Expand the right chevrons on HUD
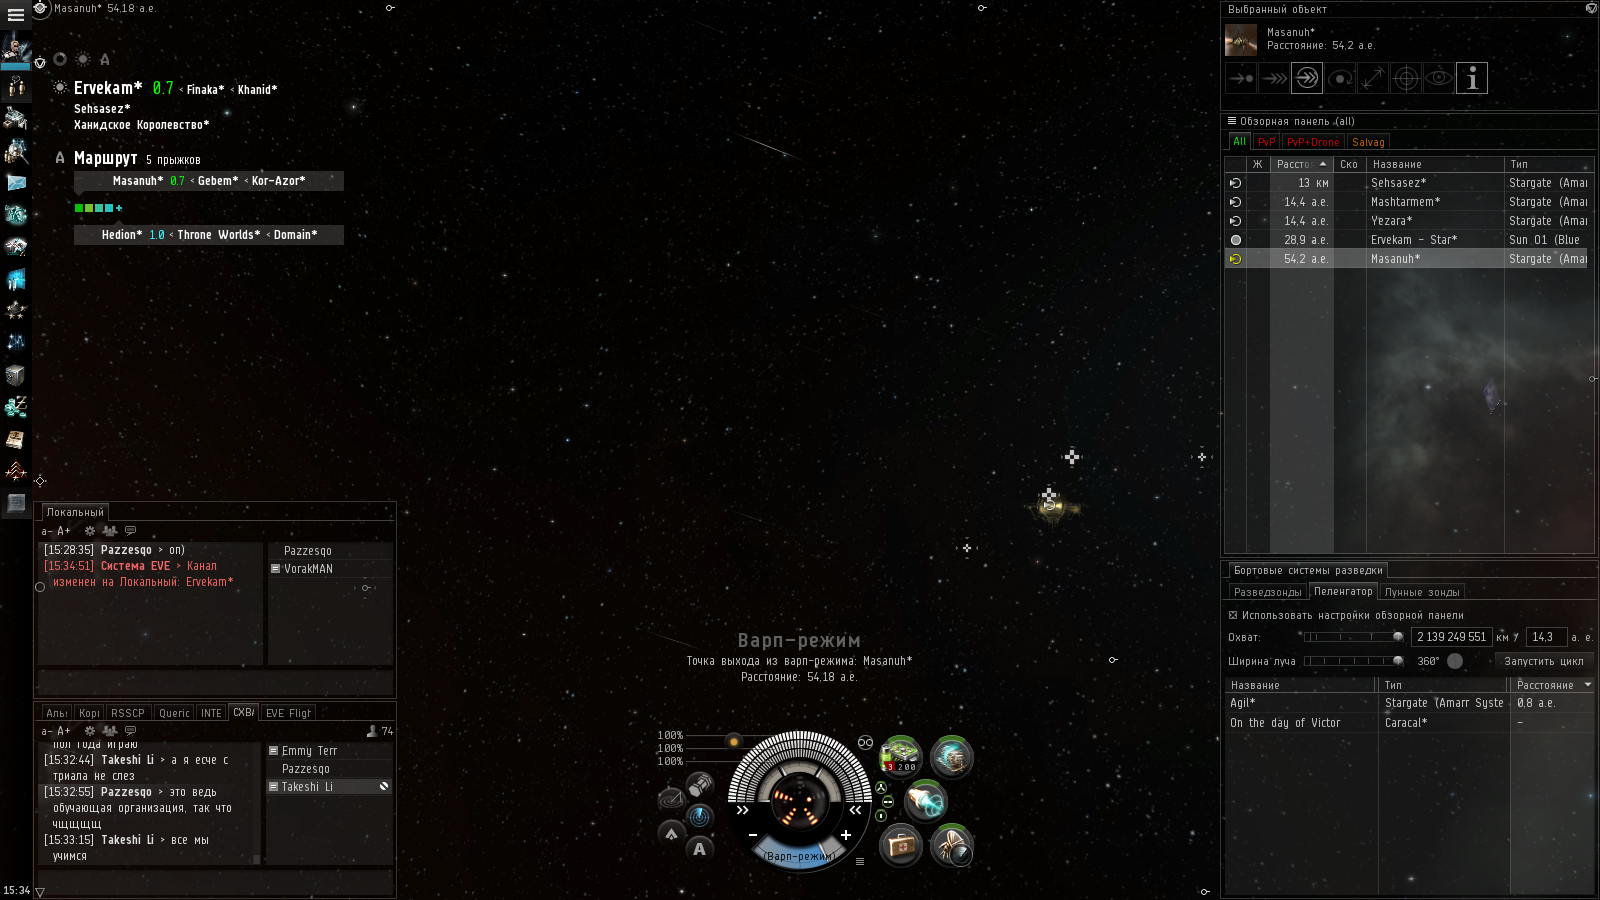Viewport: 1600px width, 900px height. (855, 810)
